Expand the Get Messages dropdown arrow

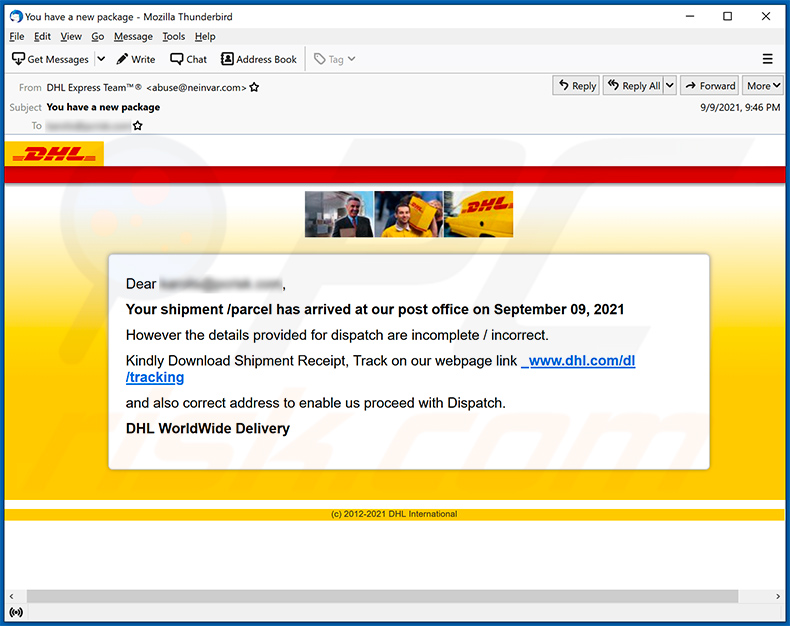pos(101,59)
